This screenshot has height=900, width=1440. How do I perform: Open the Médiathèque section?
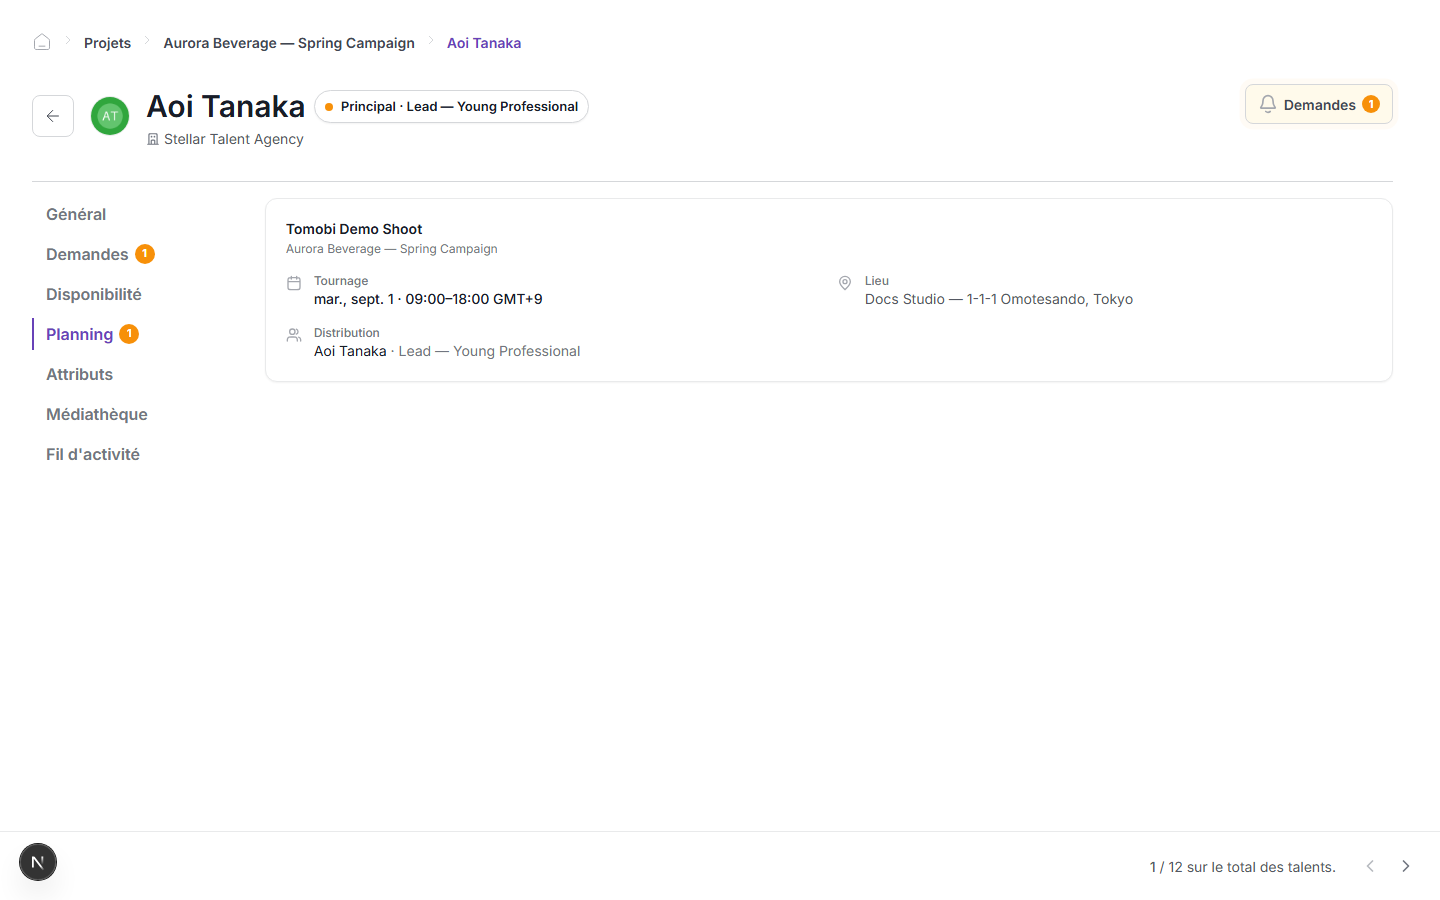96,414
